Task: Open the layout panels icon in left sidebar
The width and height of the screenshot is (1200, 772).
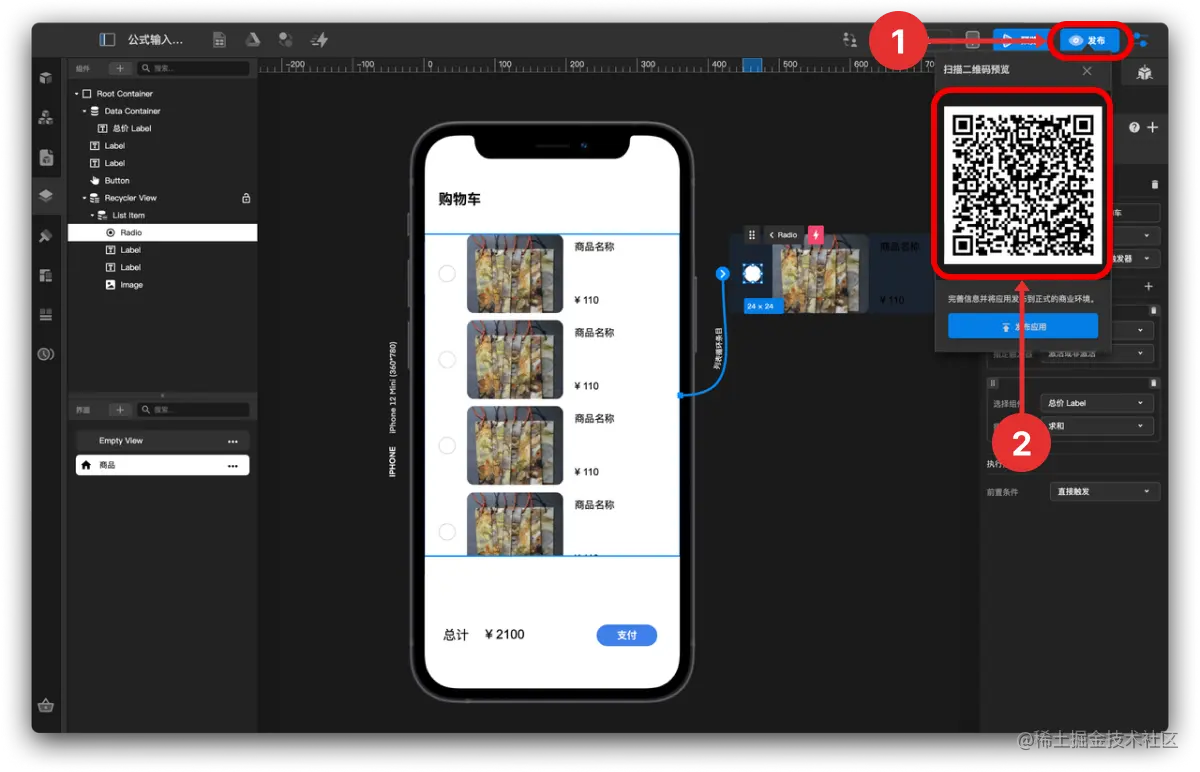Action: 45,275
